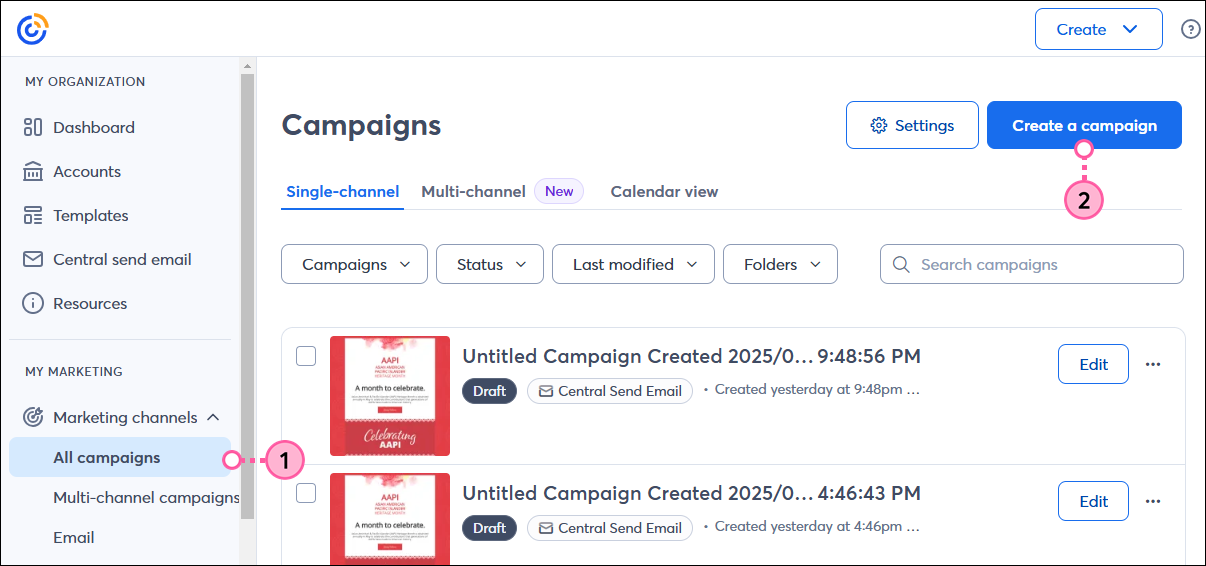Open the Status filter dropdown
This screenshot has height=566, width=1206.
490,264
